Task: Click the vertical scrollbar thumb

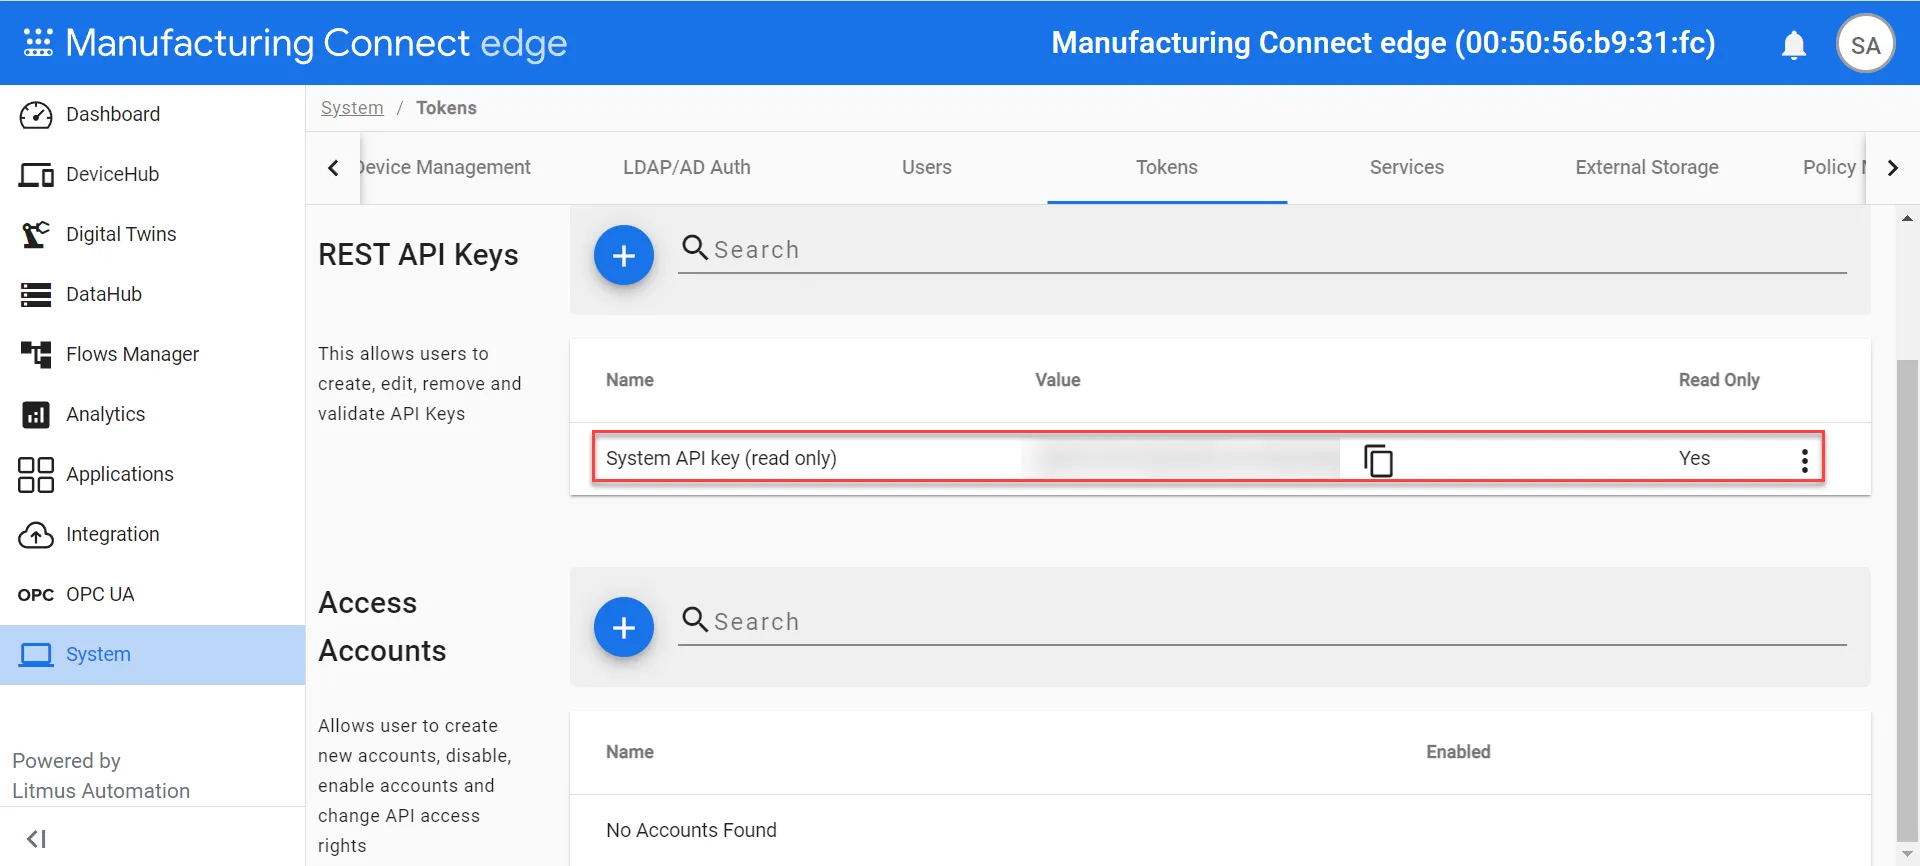Action: (x=1908, y=601)
